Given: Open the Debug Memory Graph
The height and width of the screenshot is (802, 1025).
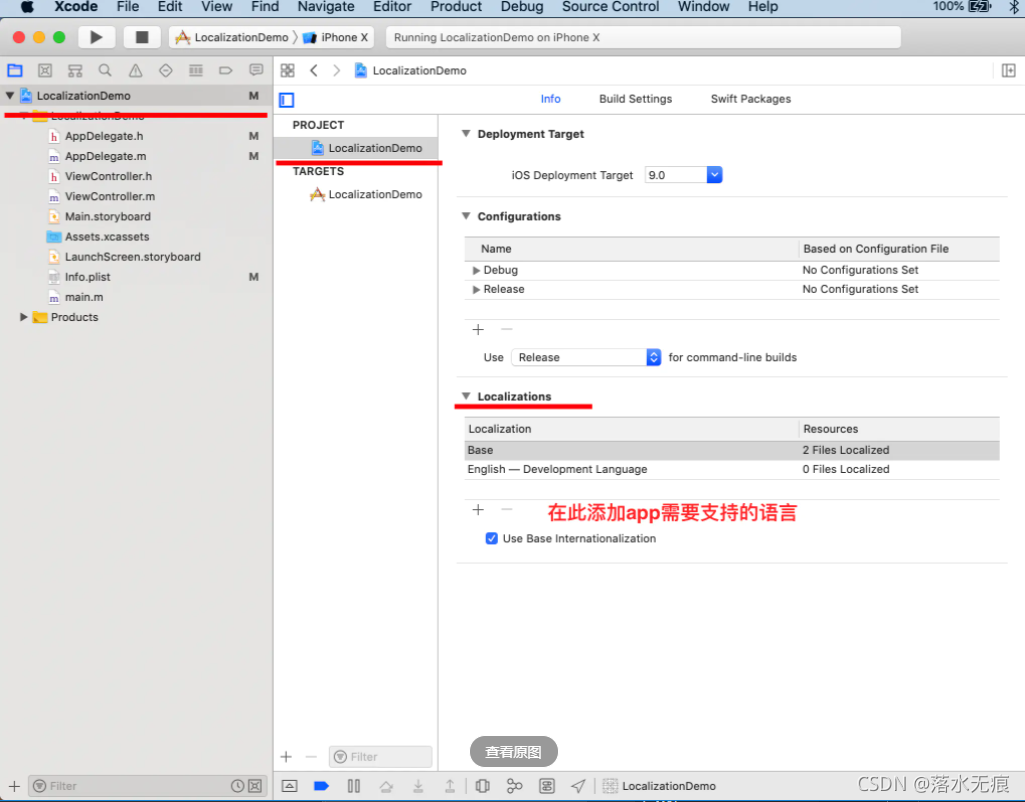Looking at the screenshot, I should pos(514,786).
